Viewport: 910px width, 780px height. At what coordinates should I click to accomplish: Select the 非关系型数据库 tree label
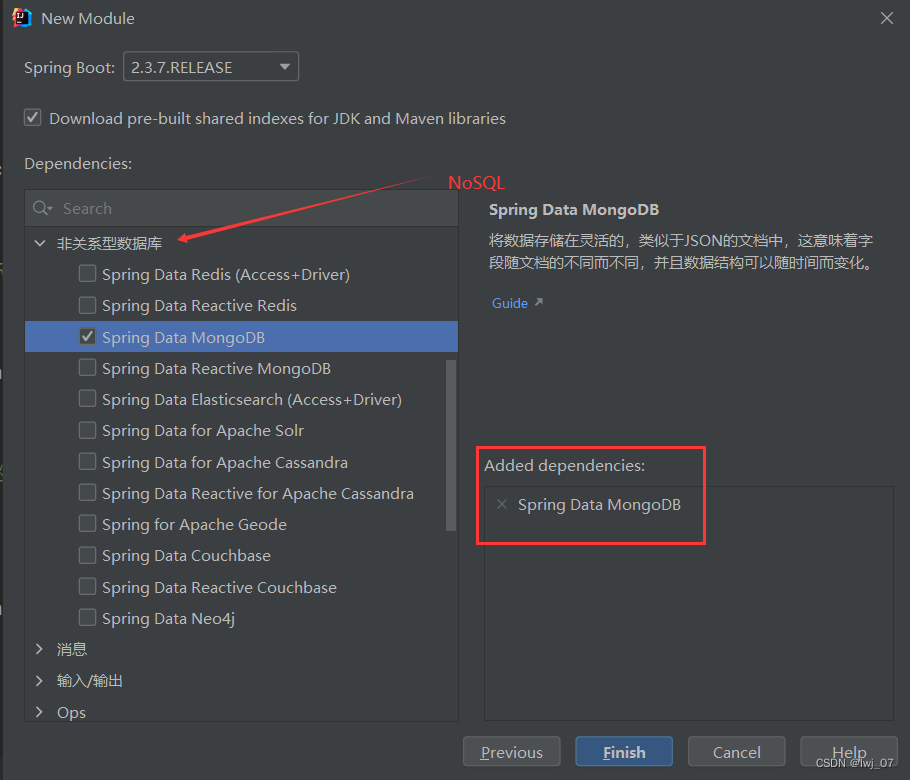[109, 243]
